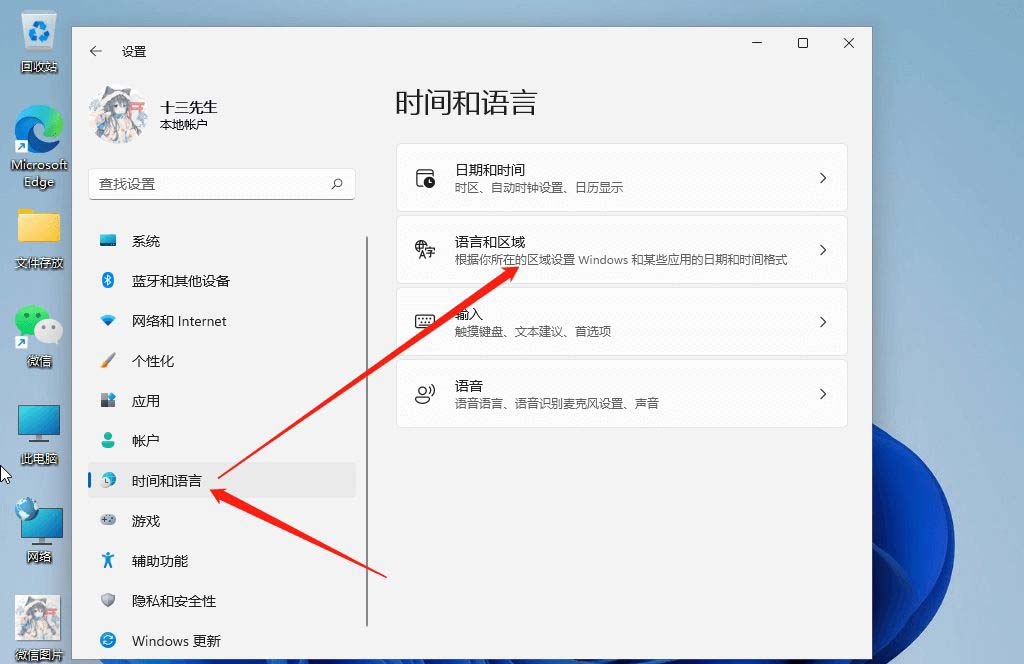Viewport: 1024px width, 664px height.
Task: Select 时间和语言 in sidebar
Action: click(x=221, y=481)
